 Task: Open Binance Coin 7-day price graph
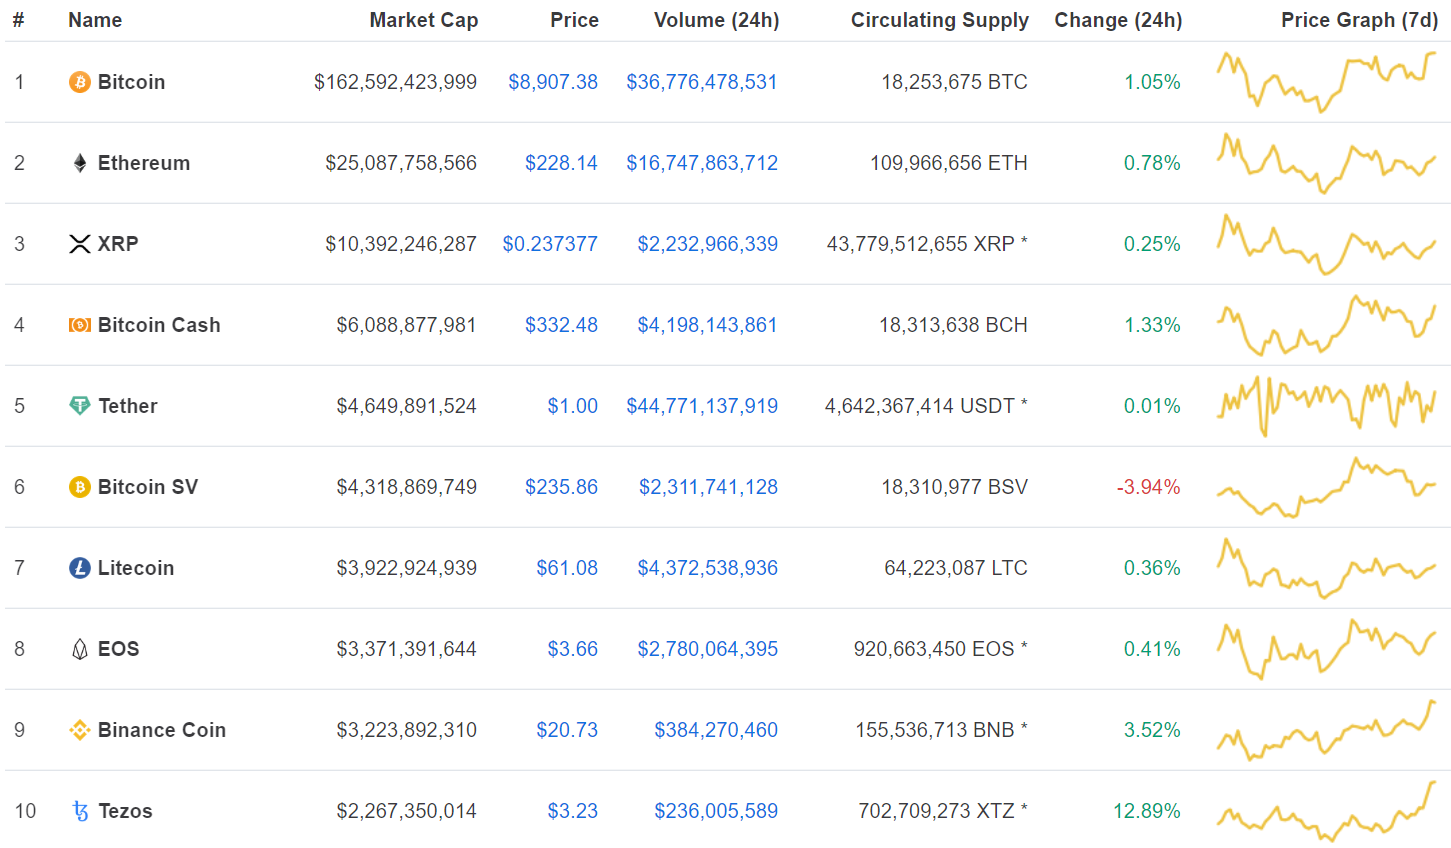click(1326, 730)
